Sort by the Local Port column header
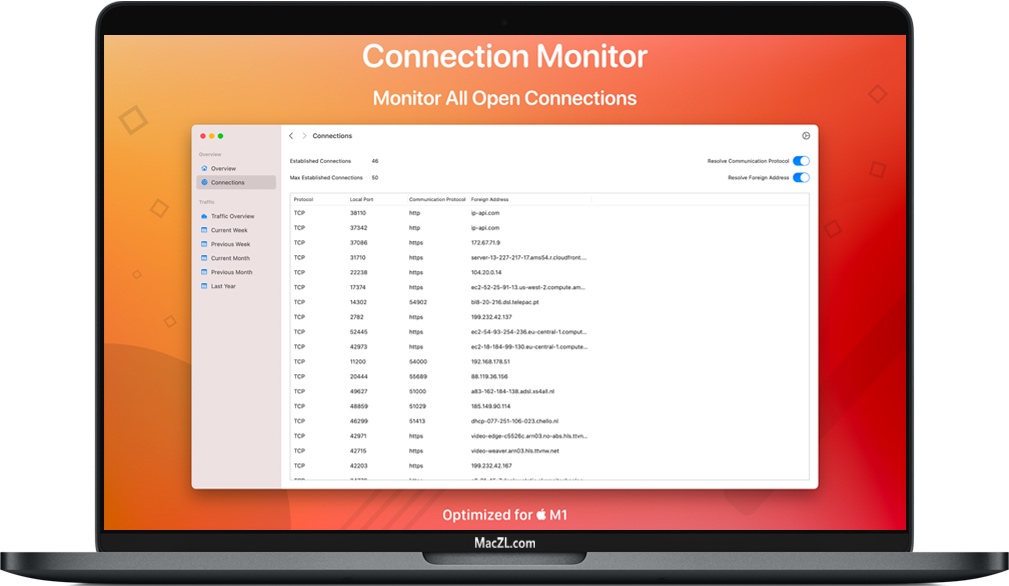This screenshot has height=586, width=1009. (x=361, y=199)
